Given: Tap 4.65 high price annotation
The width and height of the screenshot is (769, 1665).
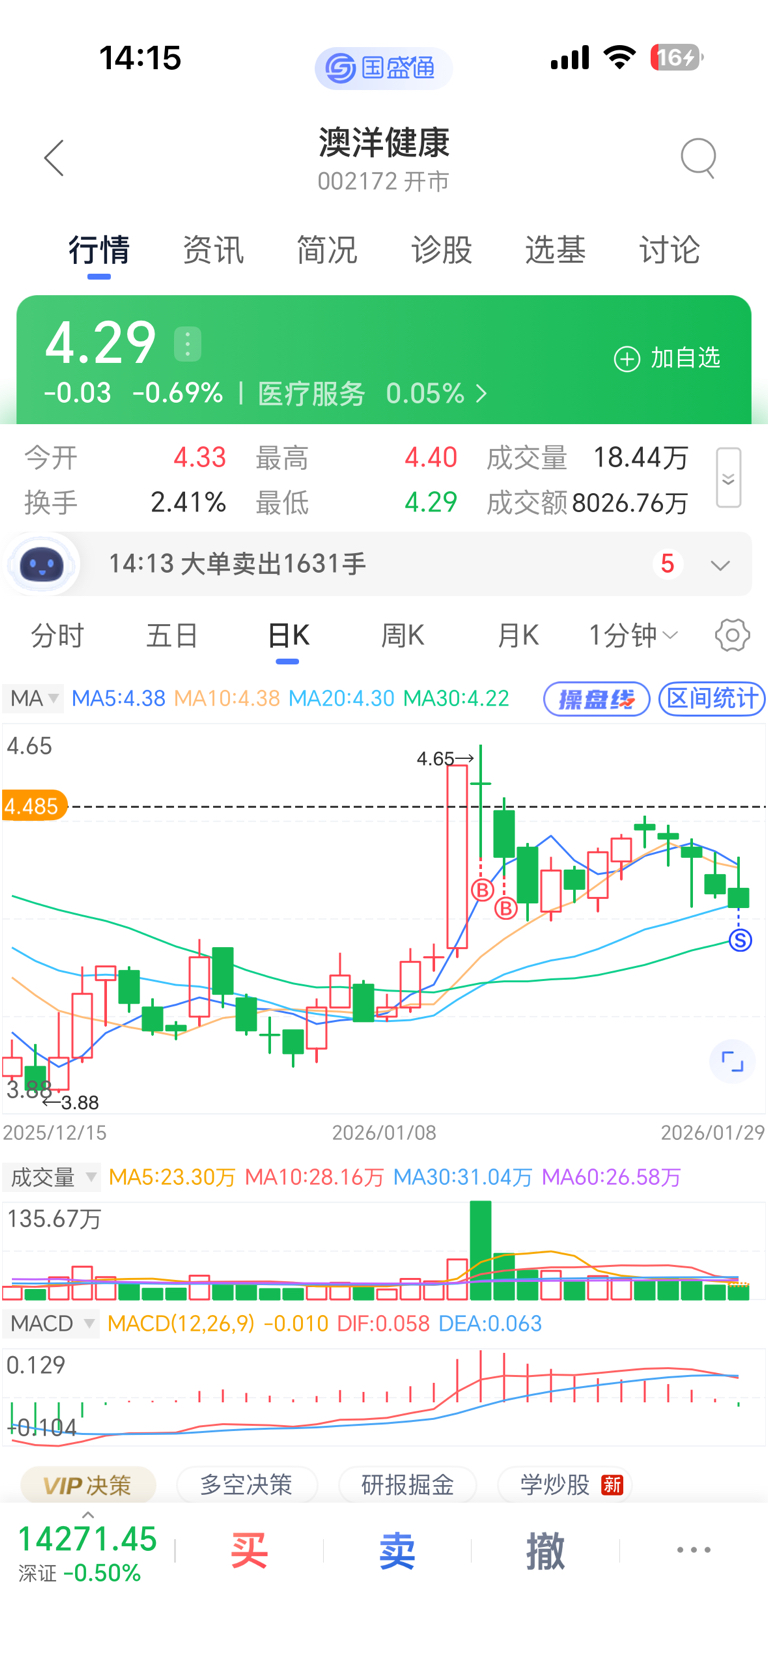Looking at the screenshot, I should pyautogui.click(x=445, y=759).
